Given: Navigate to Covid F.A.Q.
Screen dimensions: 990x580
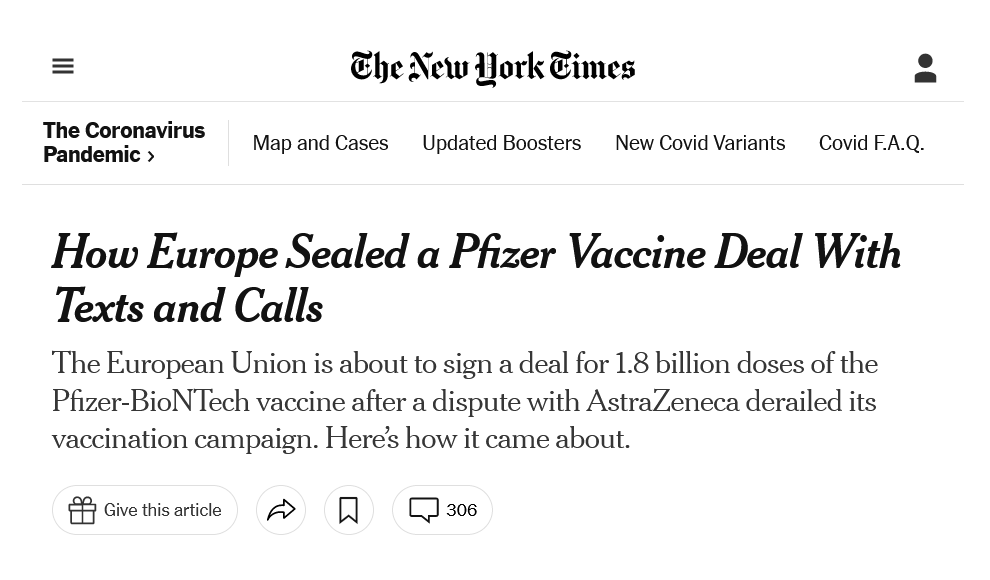Looking at the screenshot, I should 871,143.
